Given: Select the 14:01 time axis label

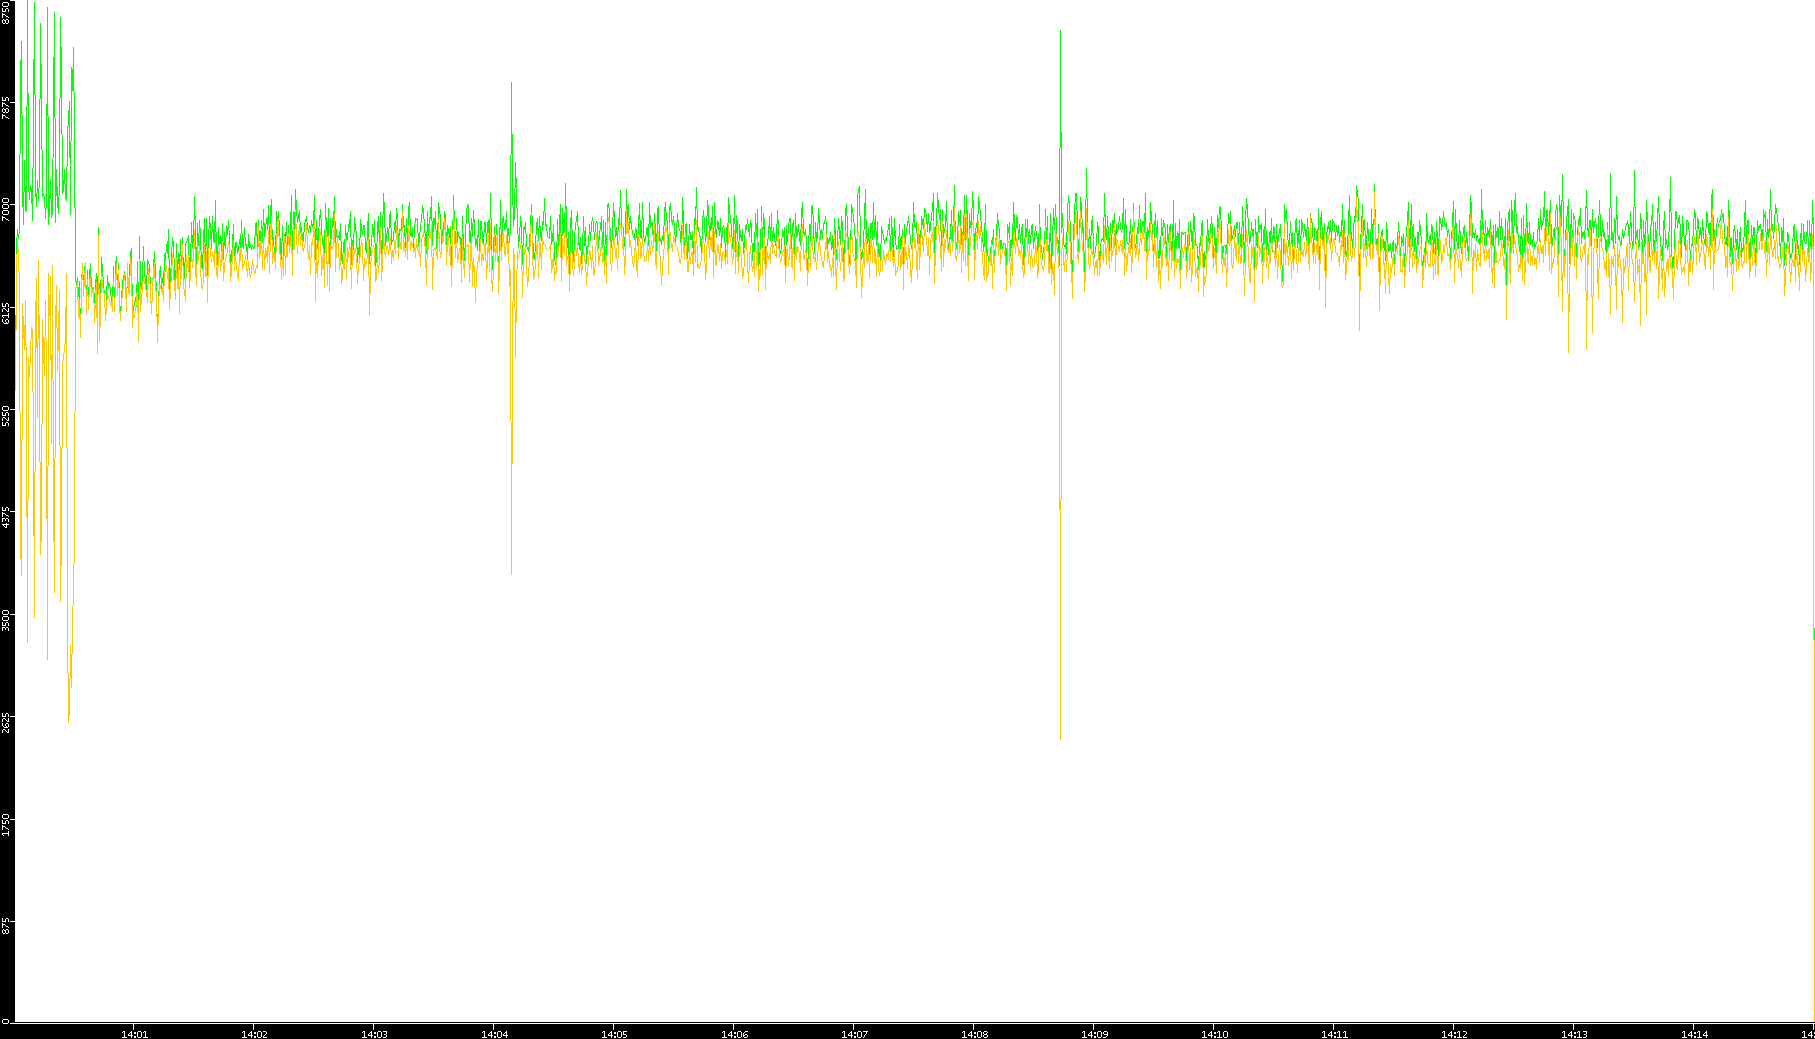Looking at the screenshot, I should pos(134,1034).
